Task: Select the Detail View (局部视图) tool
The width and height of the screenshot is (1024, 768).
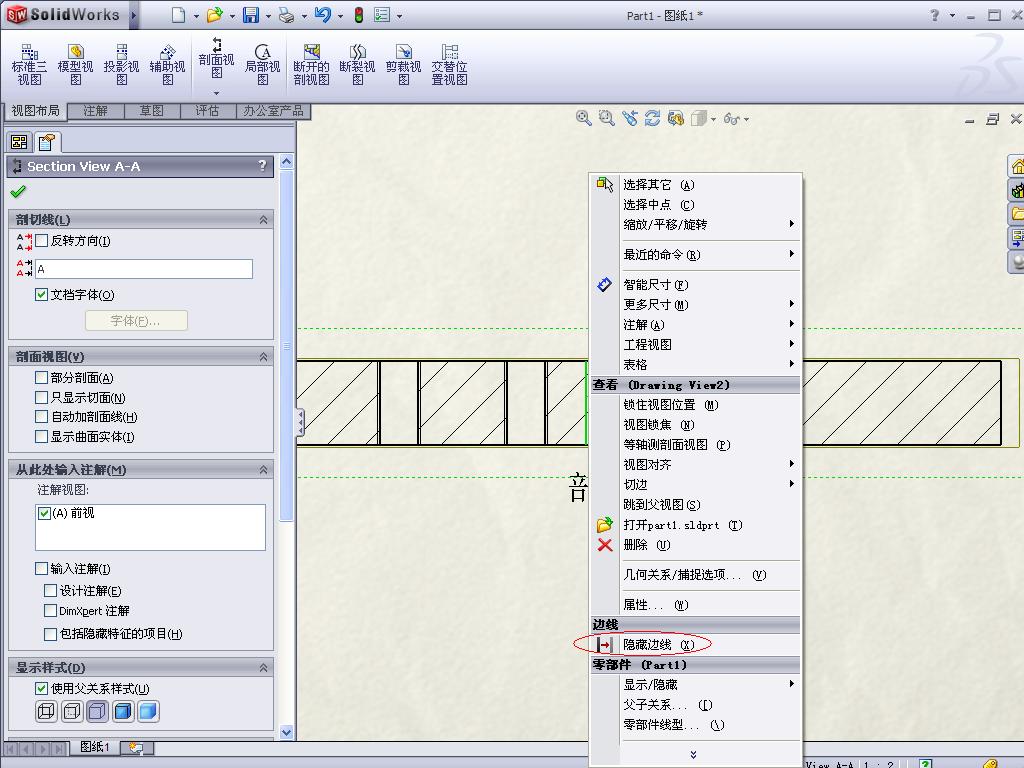Action: pos(263,65)
